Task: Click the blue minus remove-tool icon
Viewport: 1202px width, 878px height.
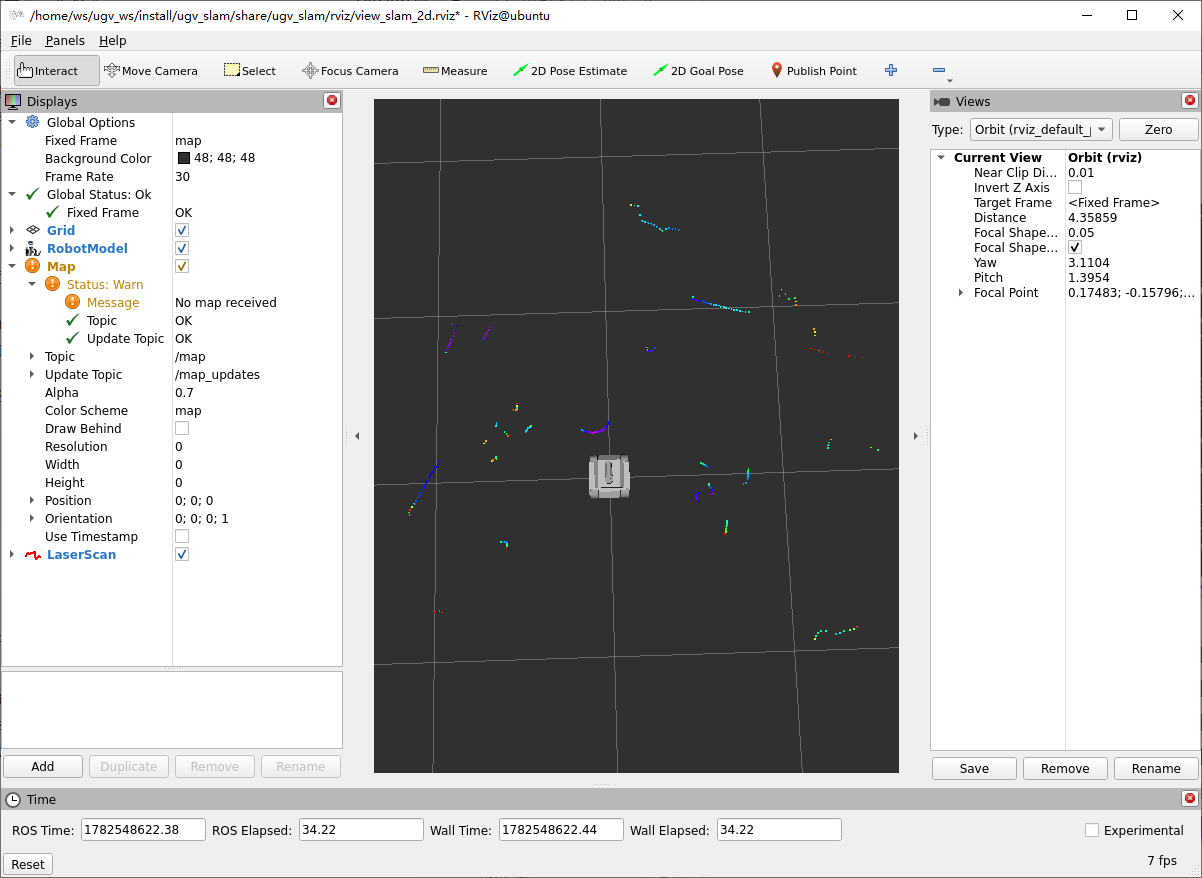Action: (939, 70)
